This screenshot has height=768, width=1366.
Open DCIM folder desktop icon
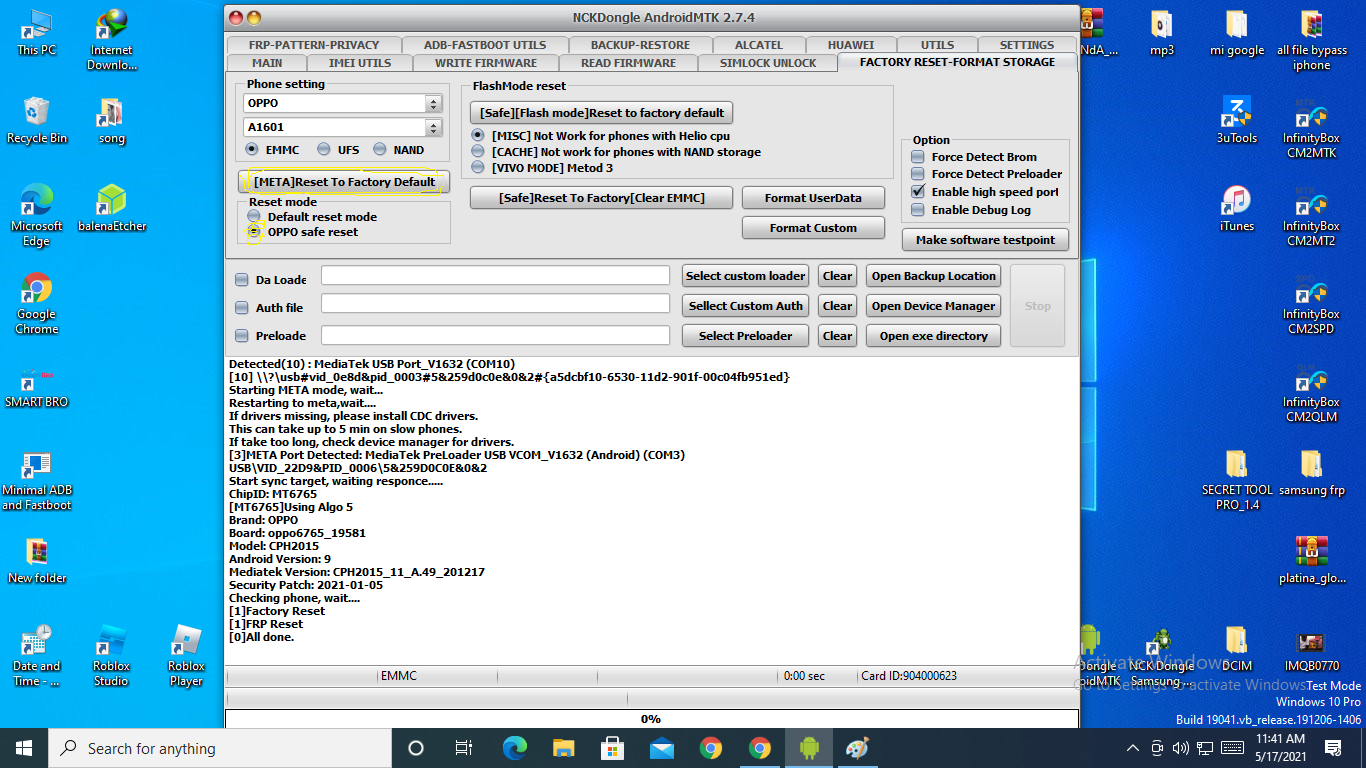[x=1237, y=649]
